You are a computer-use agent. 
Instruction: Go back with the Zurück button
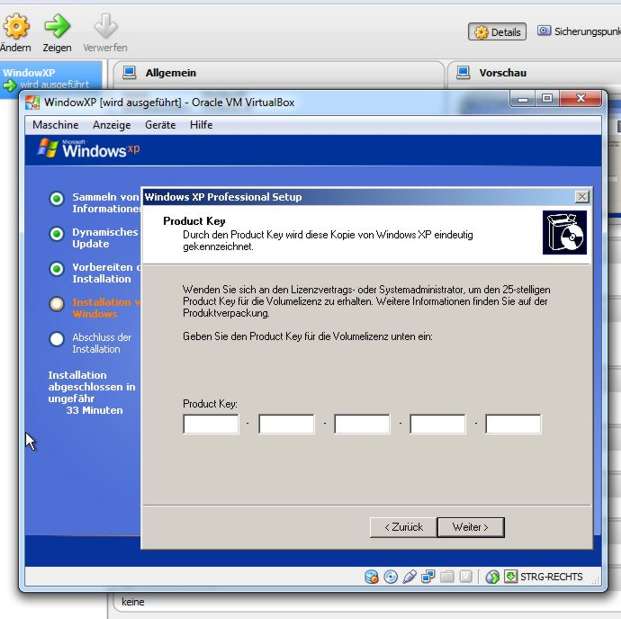tap(403, 527)
